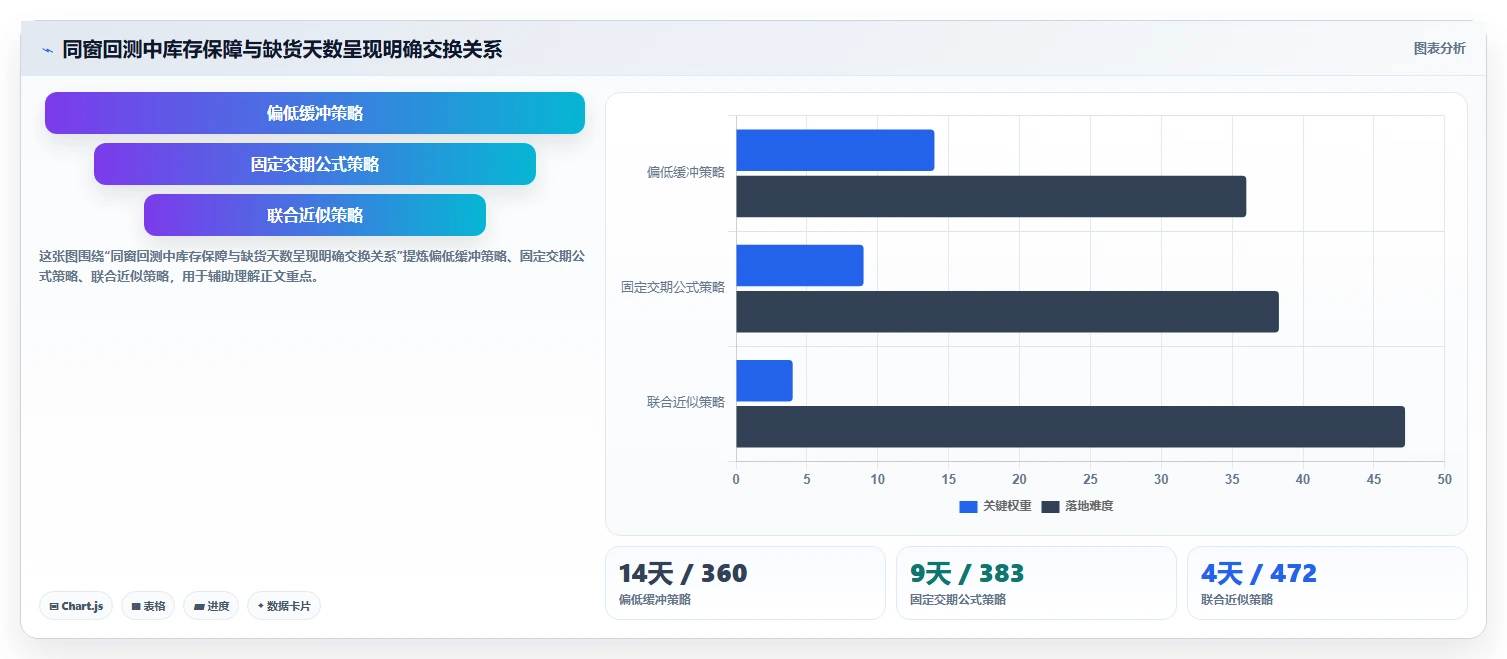The image size is (1507, 659).
Task: Click the 固定交期公式策略 chart axis label
Action: coord(673,287)
